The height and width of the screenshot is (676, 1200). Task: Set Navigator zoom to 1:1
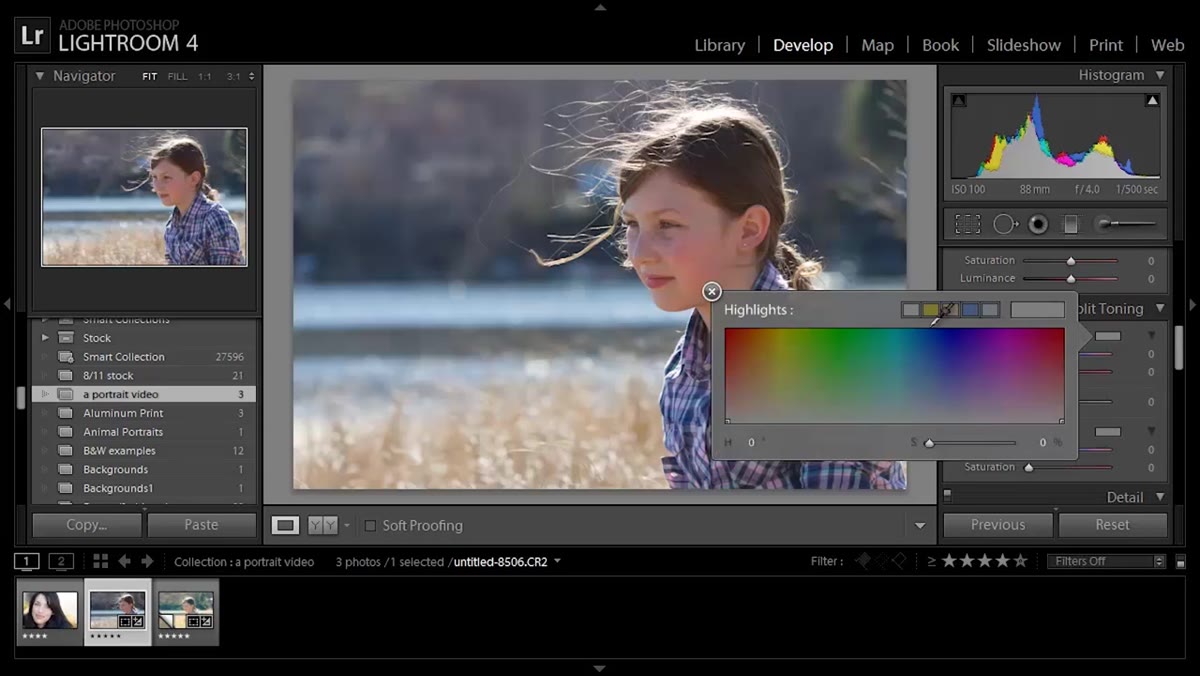[204, 76]
